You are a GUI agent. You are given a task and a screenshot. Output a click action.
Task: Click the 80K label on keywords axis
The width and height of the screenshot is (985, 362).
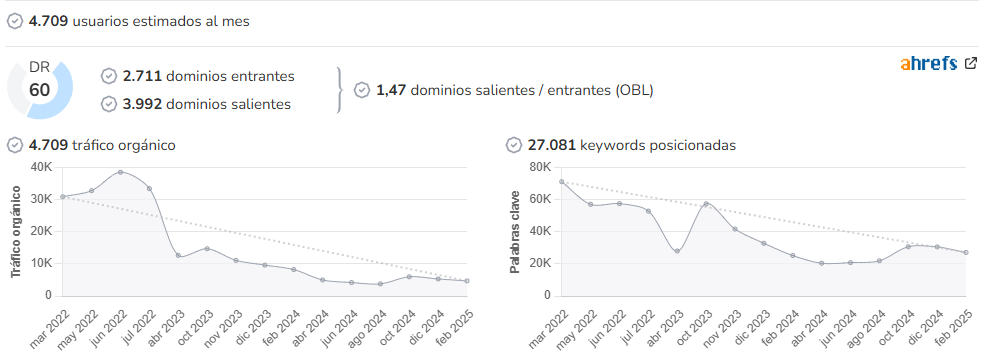pyautogui.click(x=540, y=167)
